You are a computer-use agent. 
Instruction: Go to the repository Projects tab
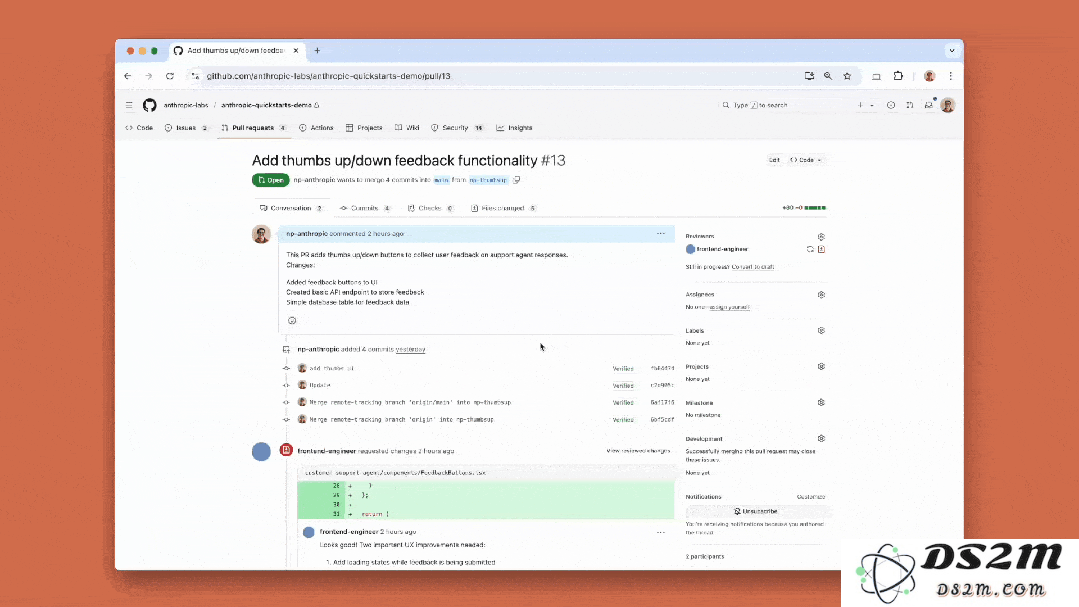(x=364, y=128)
